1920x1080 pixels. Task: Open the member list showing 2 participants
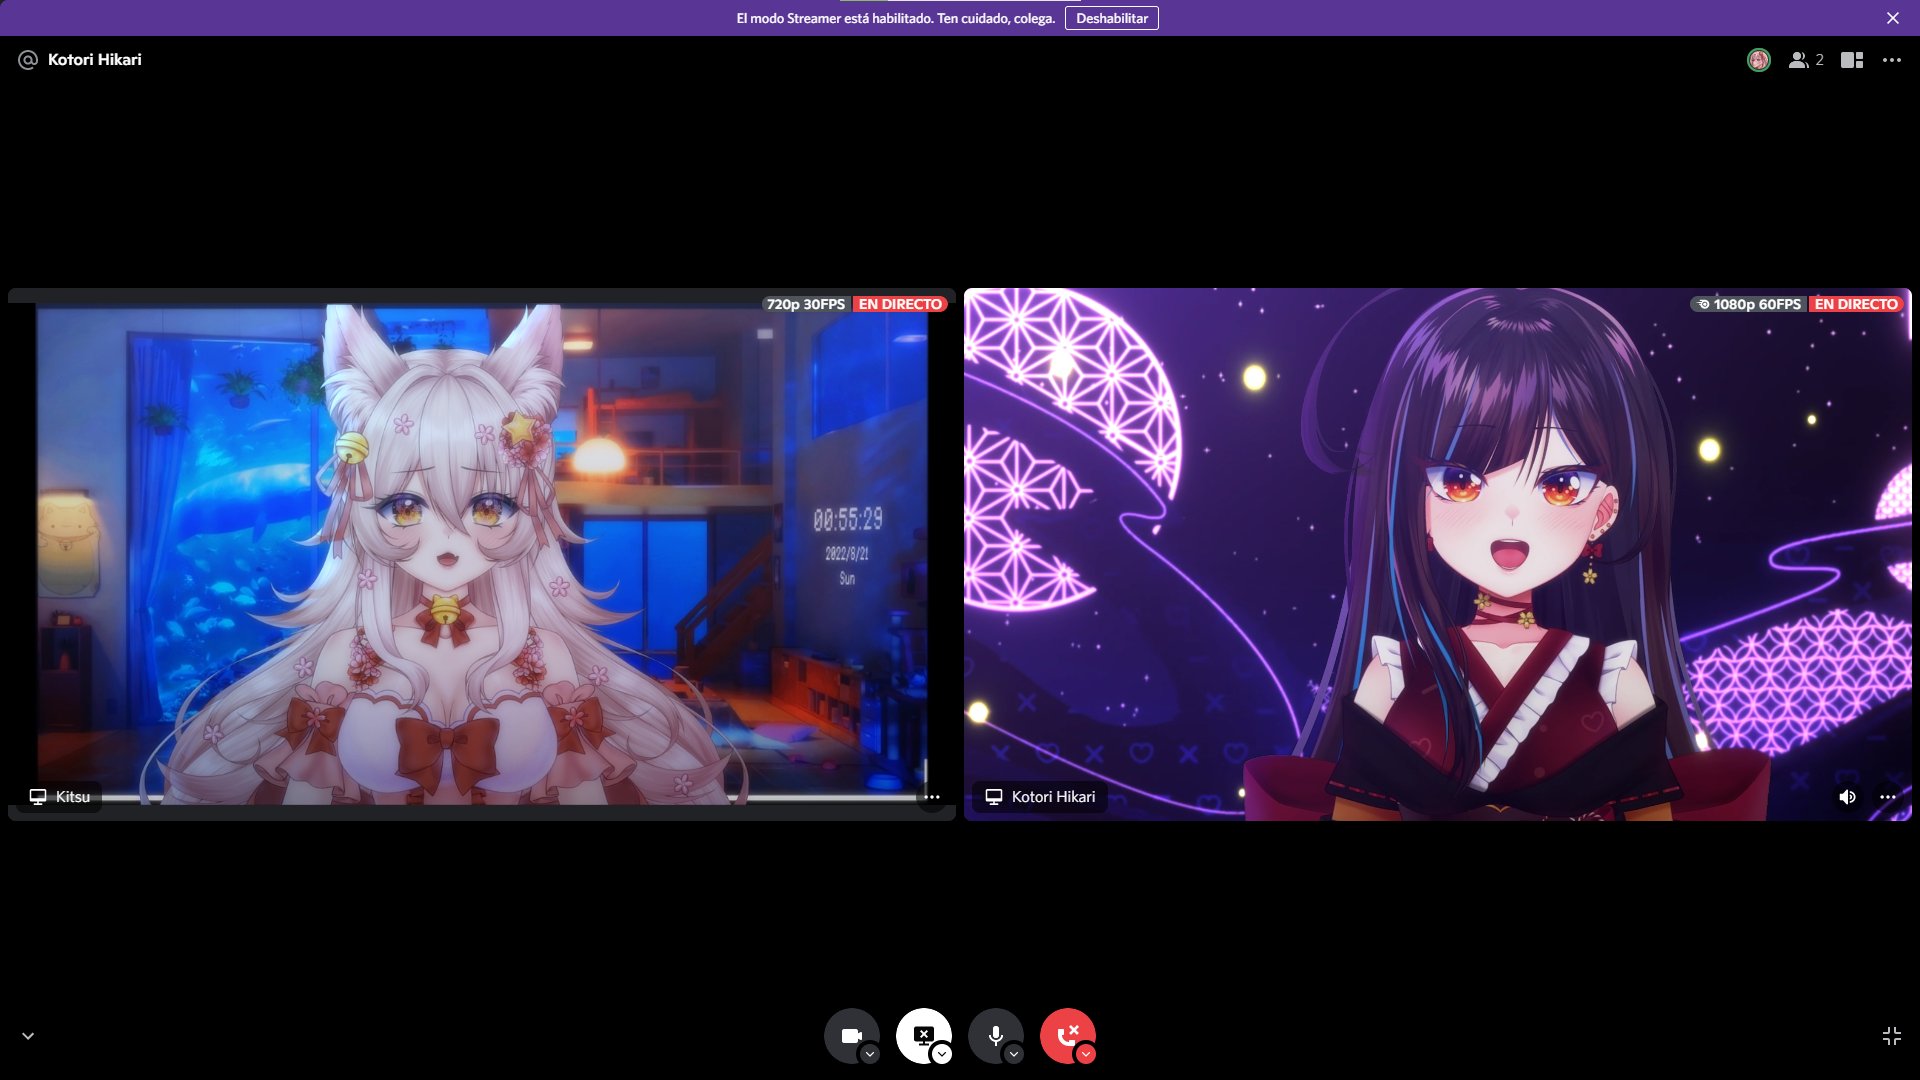click(x=1803, y=60)
